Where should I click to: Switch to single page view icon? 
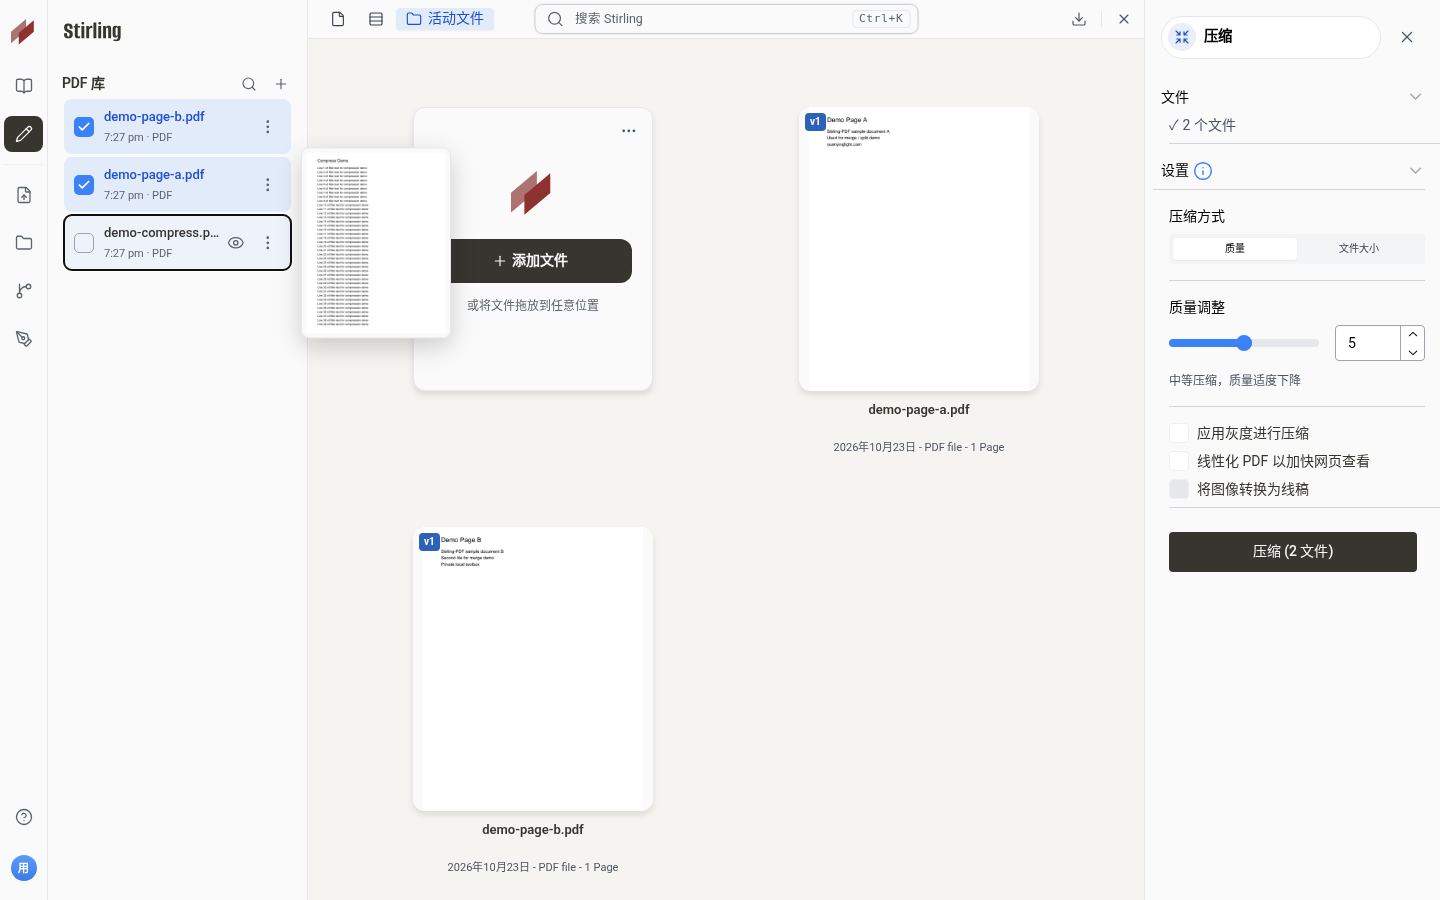click(338, 19)
